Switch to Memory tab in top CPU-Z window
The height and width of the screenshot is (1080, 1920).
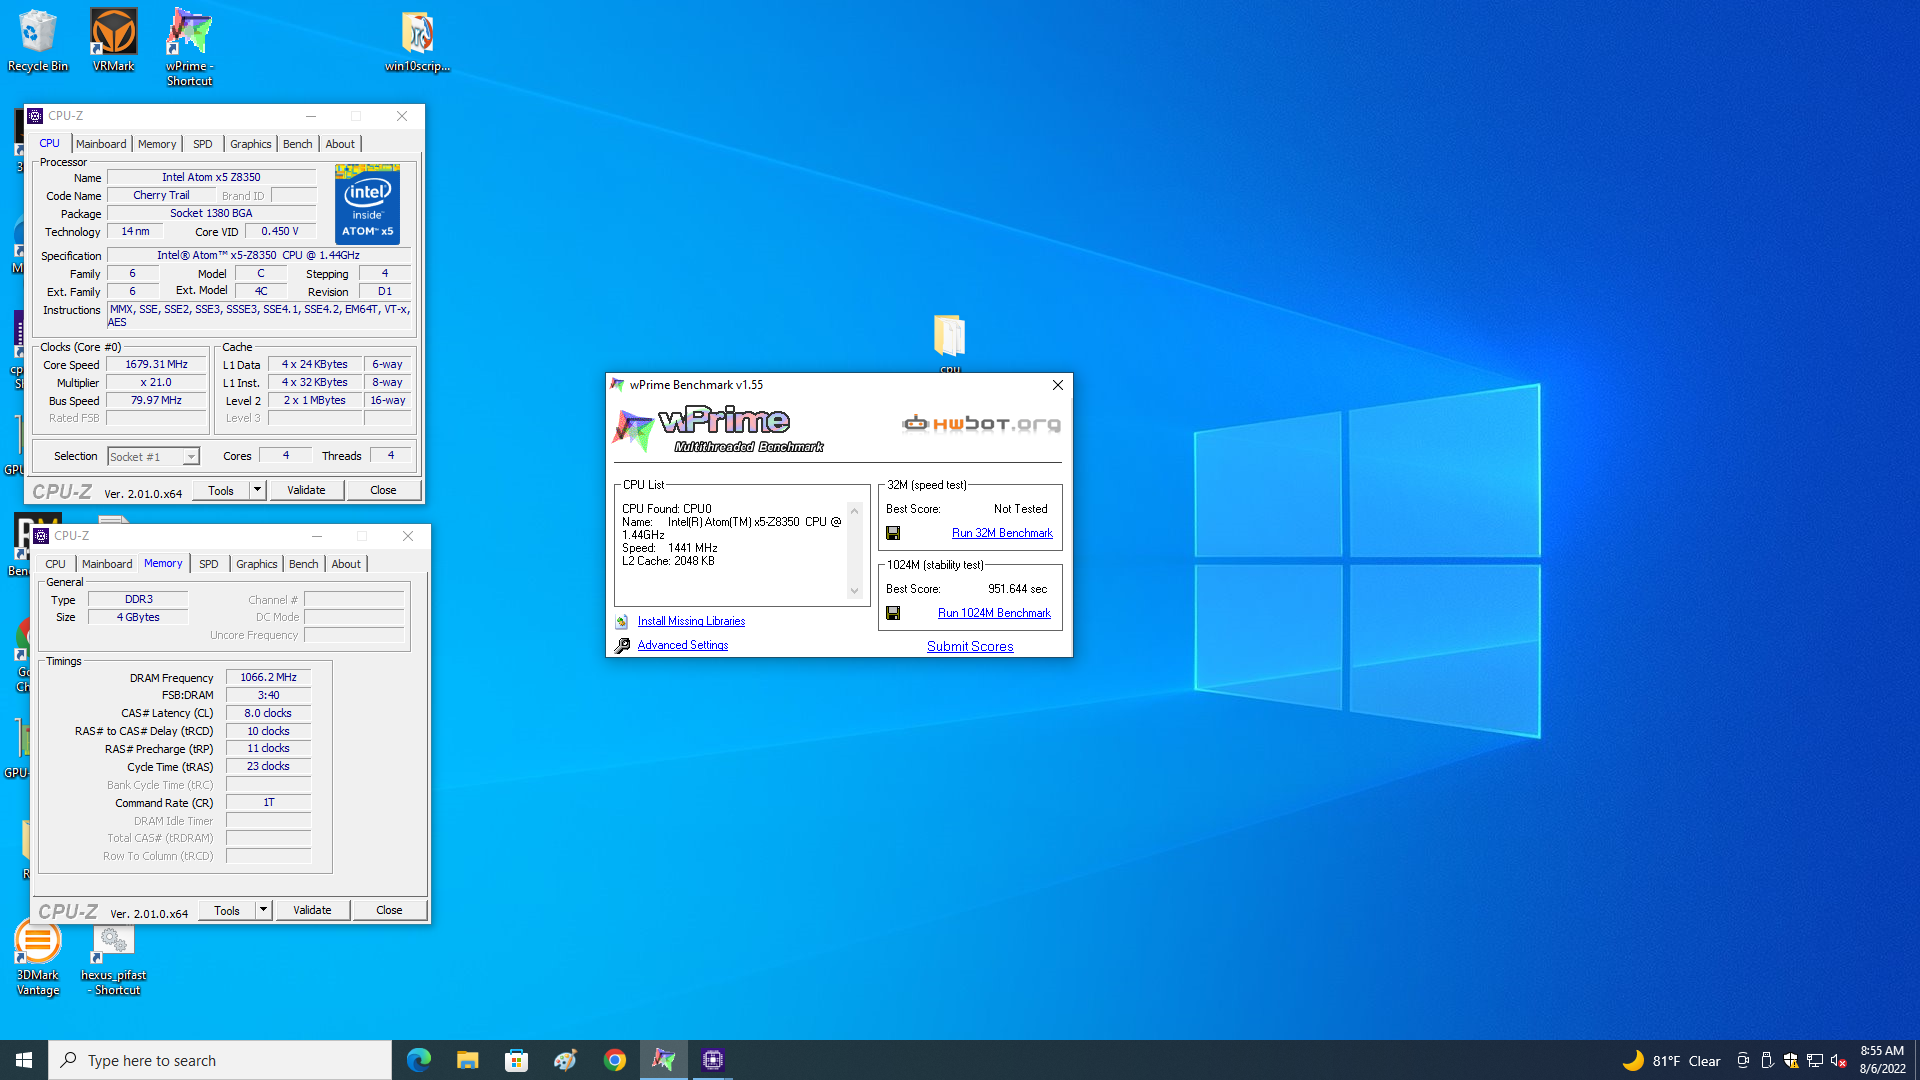pos(157,144)
